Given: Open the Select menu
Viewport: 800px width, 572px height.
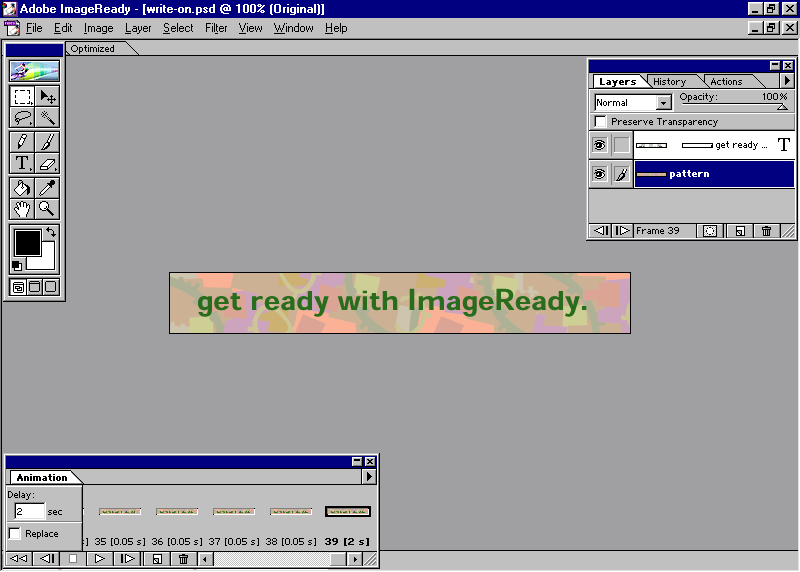Looking at the screenshot, I should tap(178, 28).
